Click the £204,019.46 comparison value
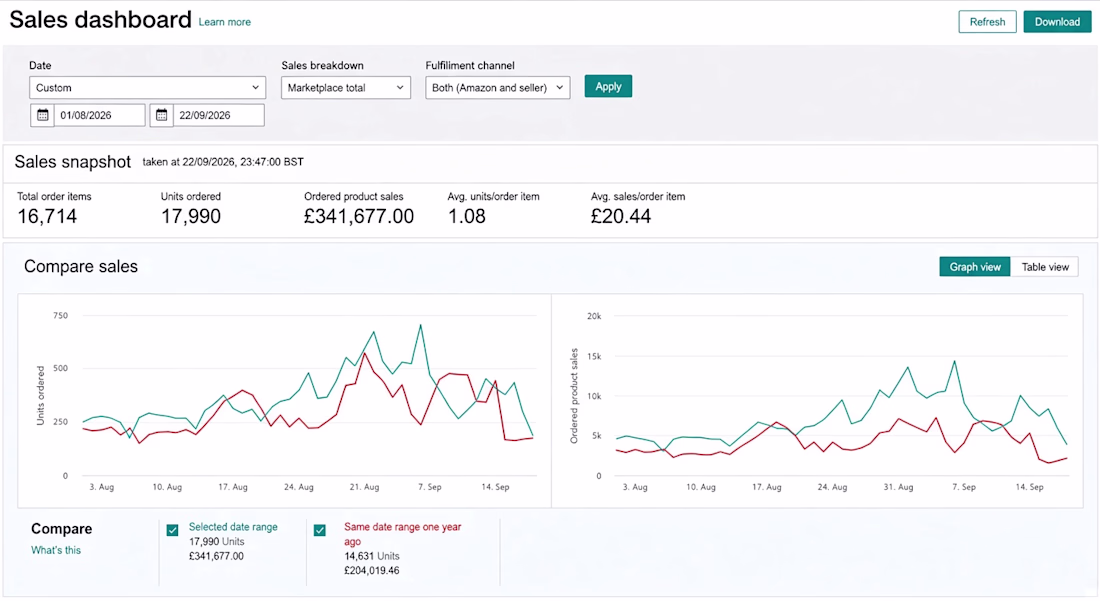The image size is (1100, 601). pyautogui.click(x=372, y=571)
